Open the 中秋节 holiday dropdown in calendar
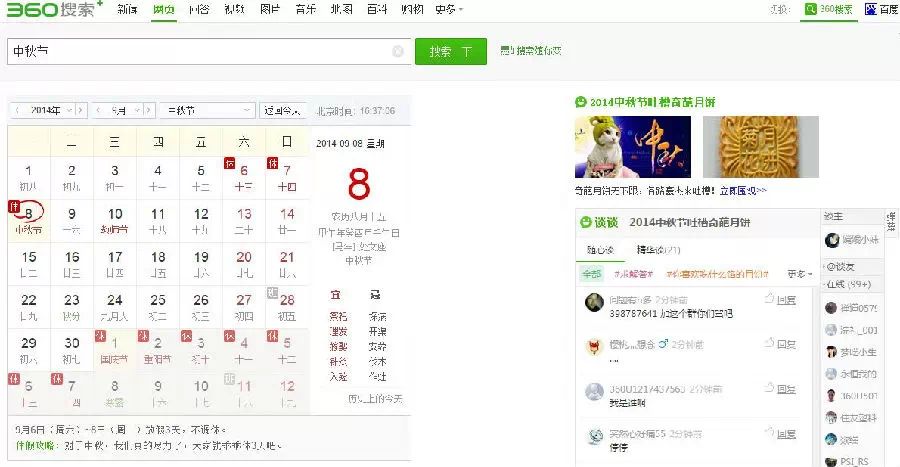Screen dimensions: 900x467 [207, 110]
